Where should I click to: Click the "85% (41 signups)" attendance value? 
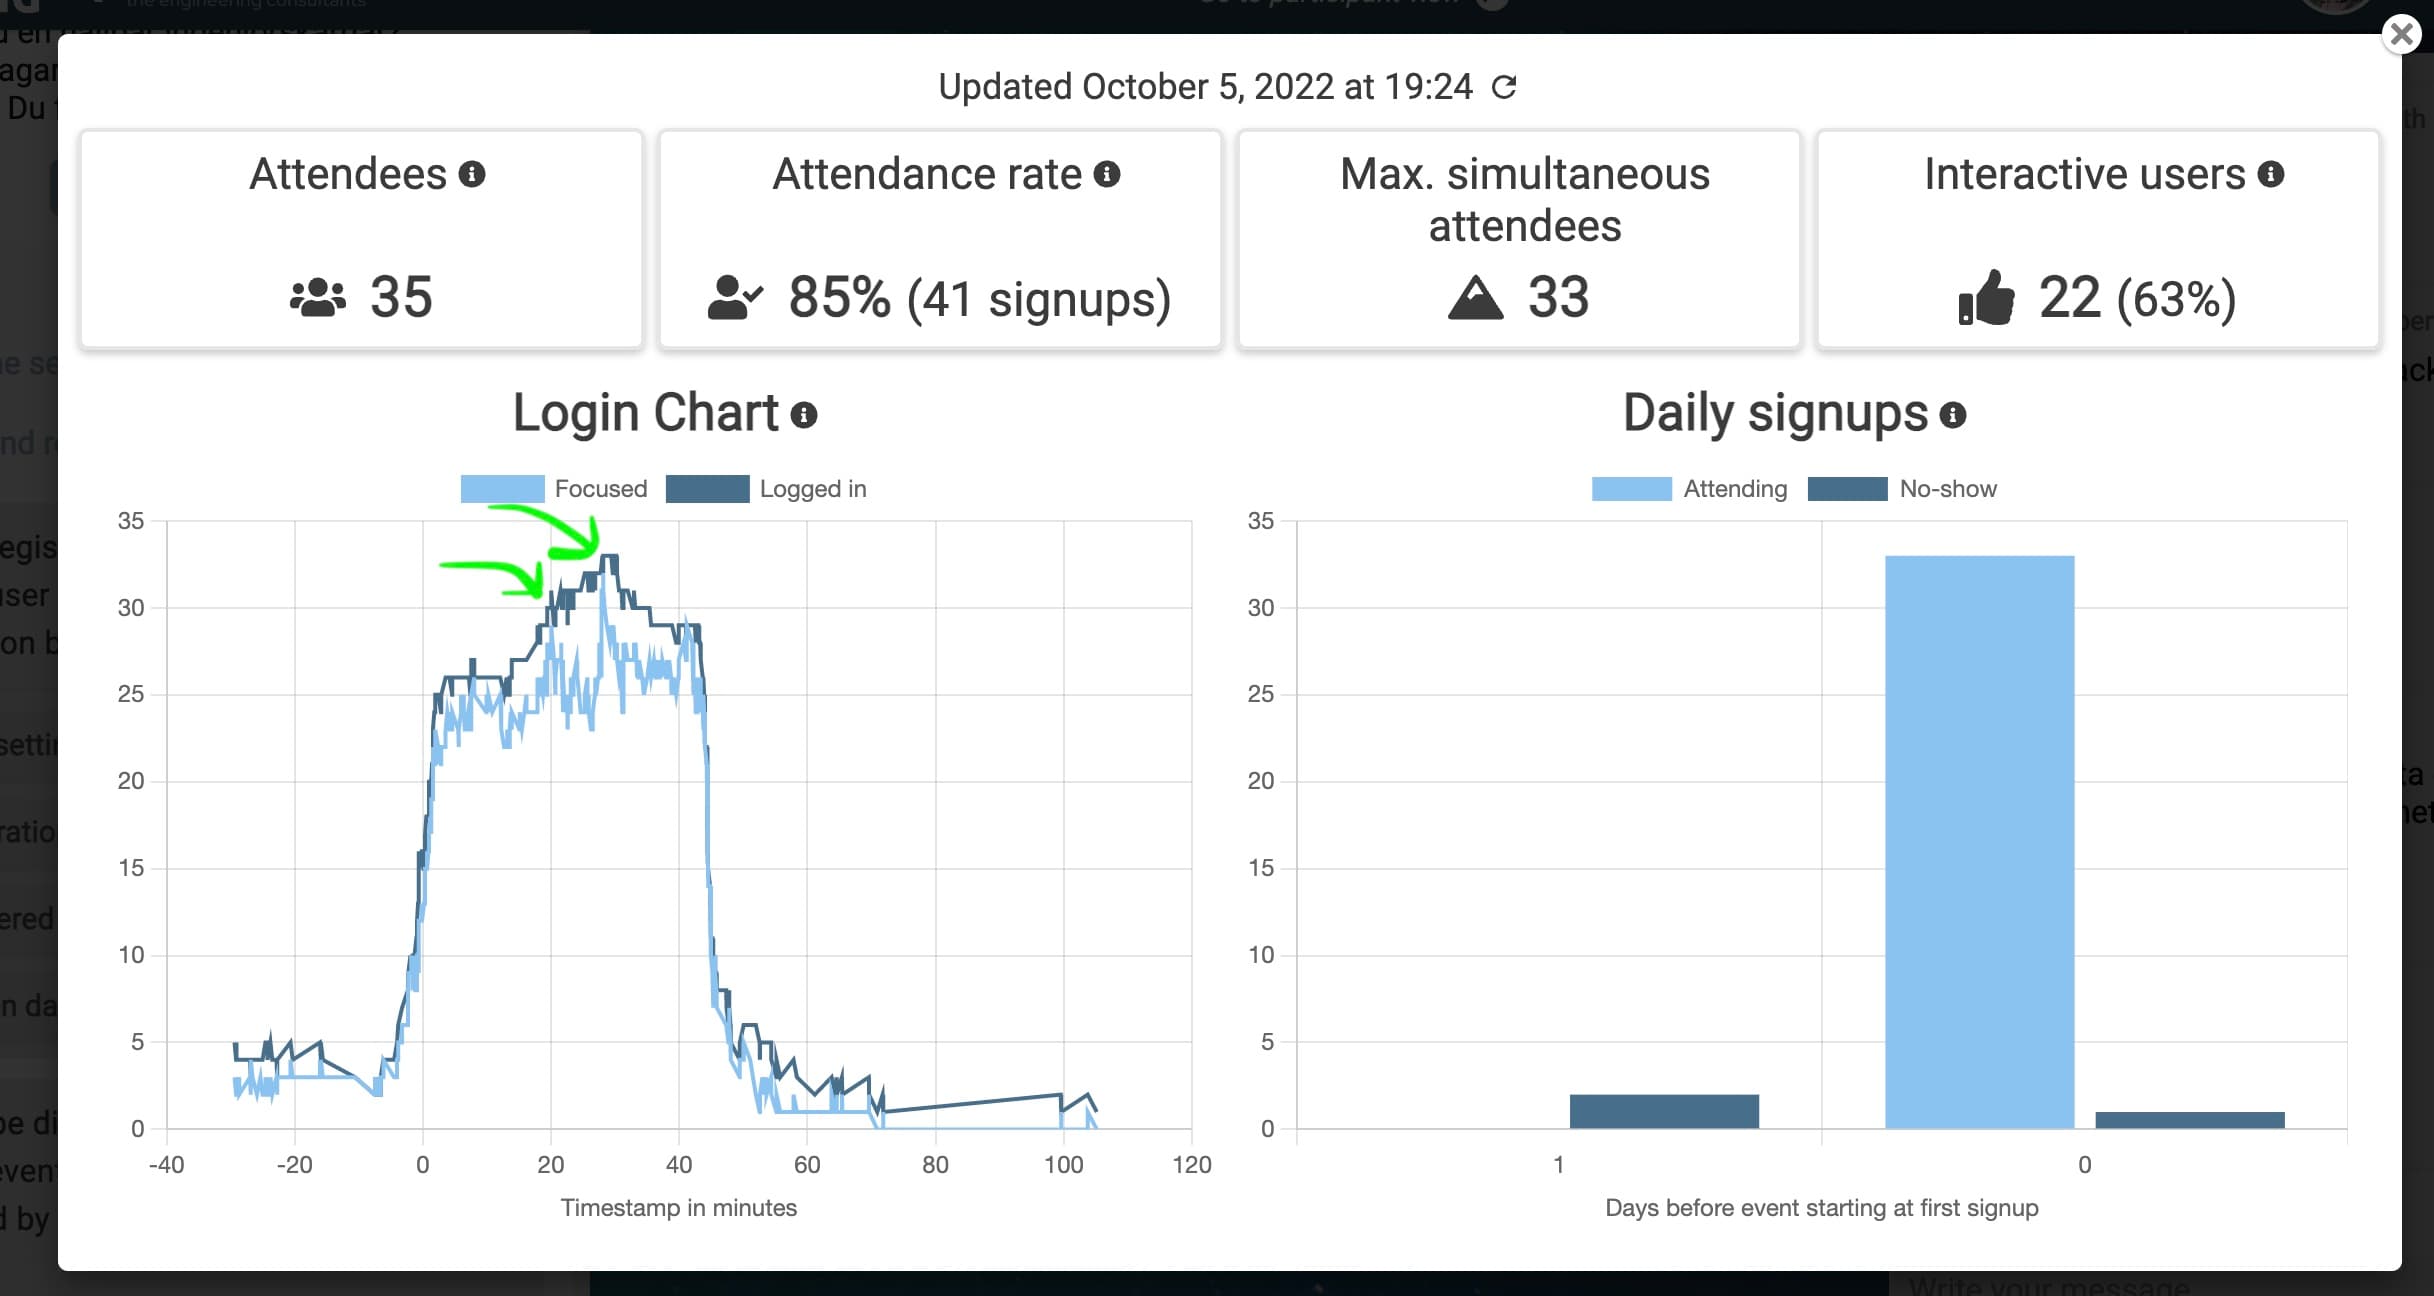[979, 298]
